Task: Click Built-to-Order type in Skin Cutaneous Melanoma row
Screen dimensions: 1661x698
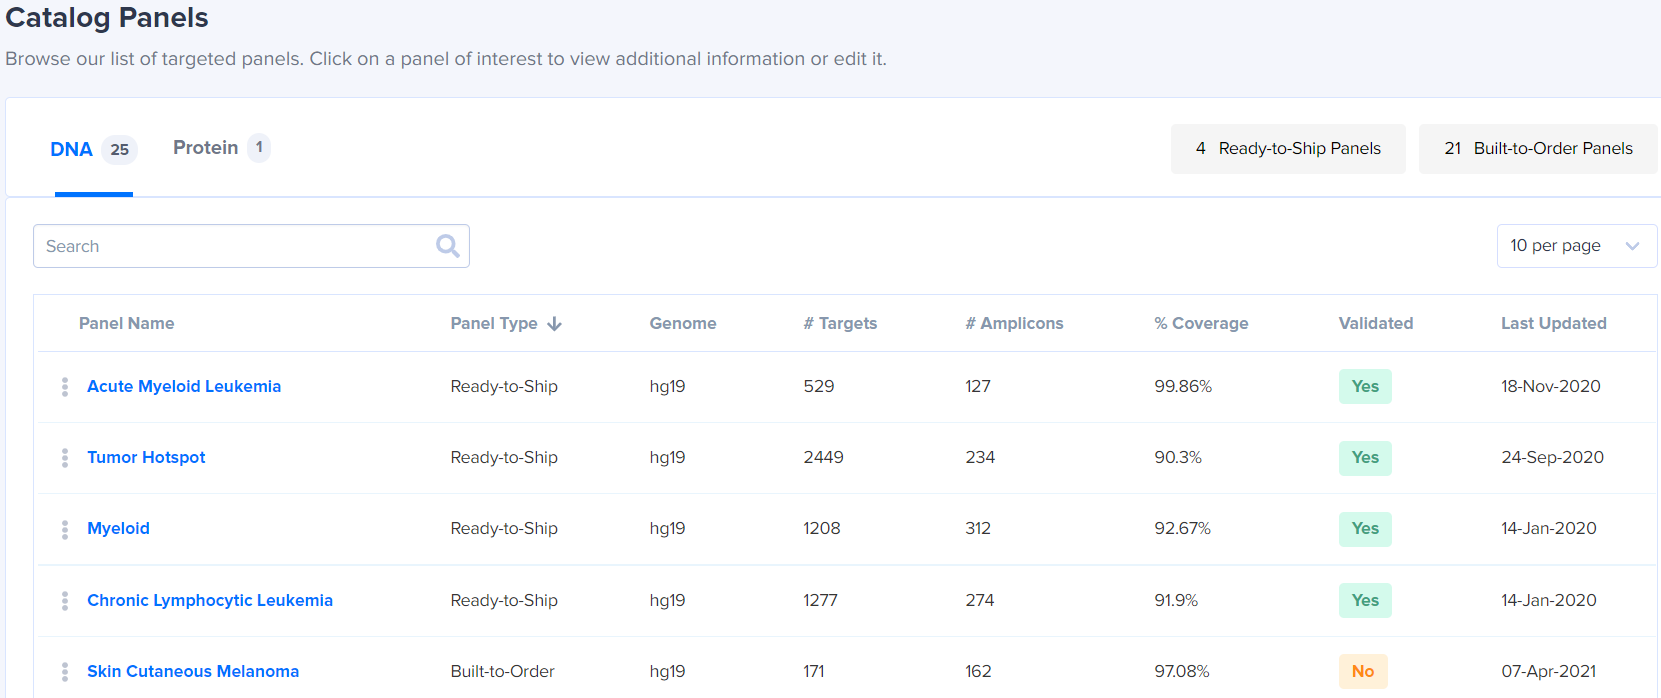Action: (x=502, y=672)
